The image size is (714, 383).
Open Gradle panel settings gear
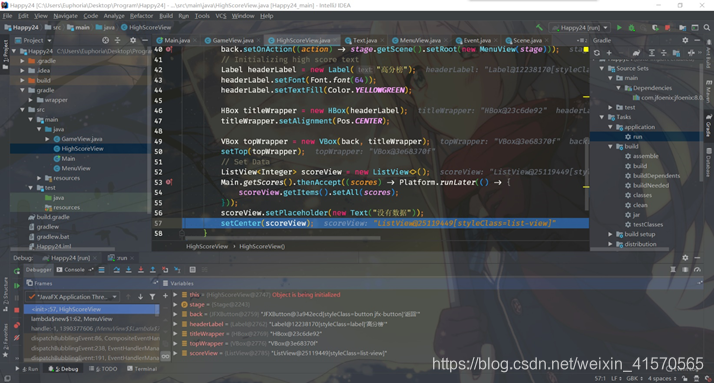685,40
